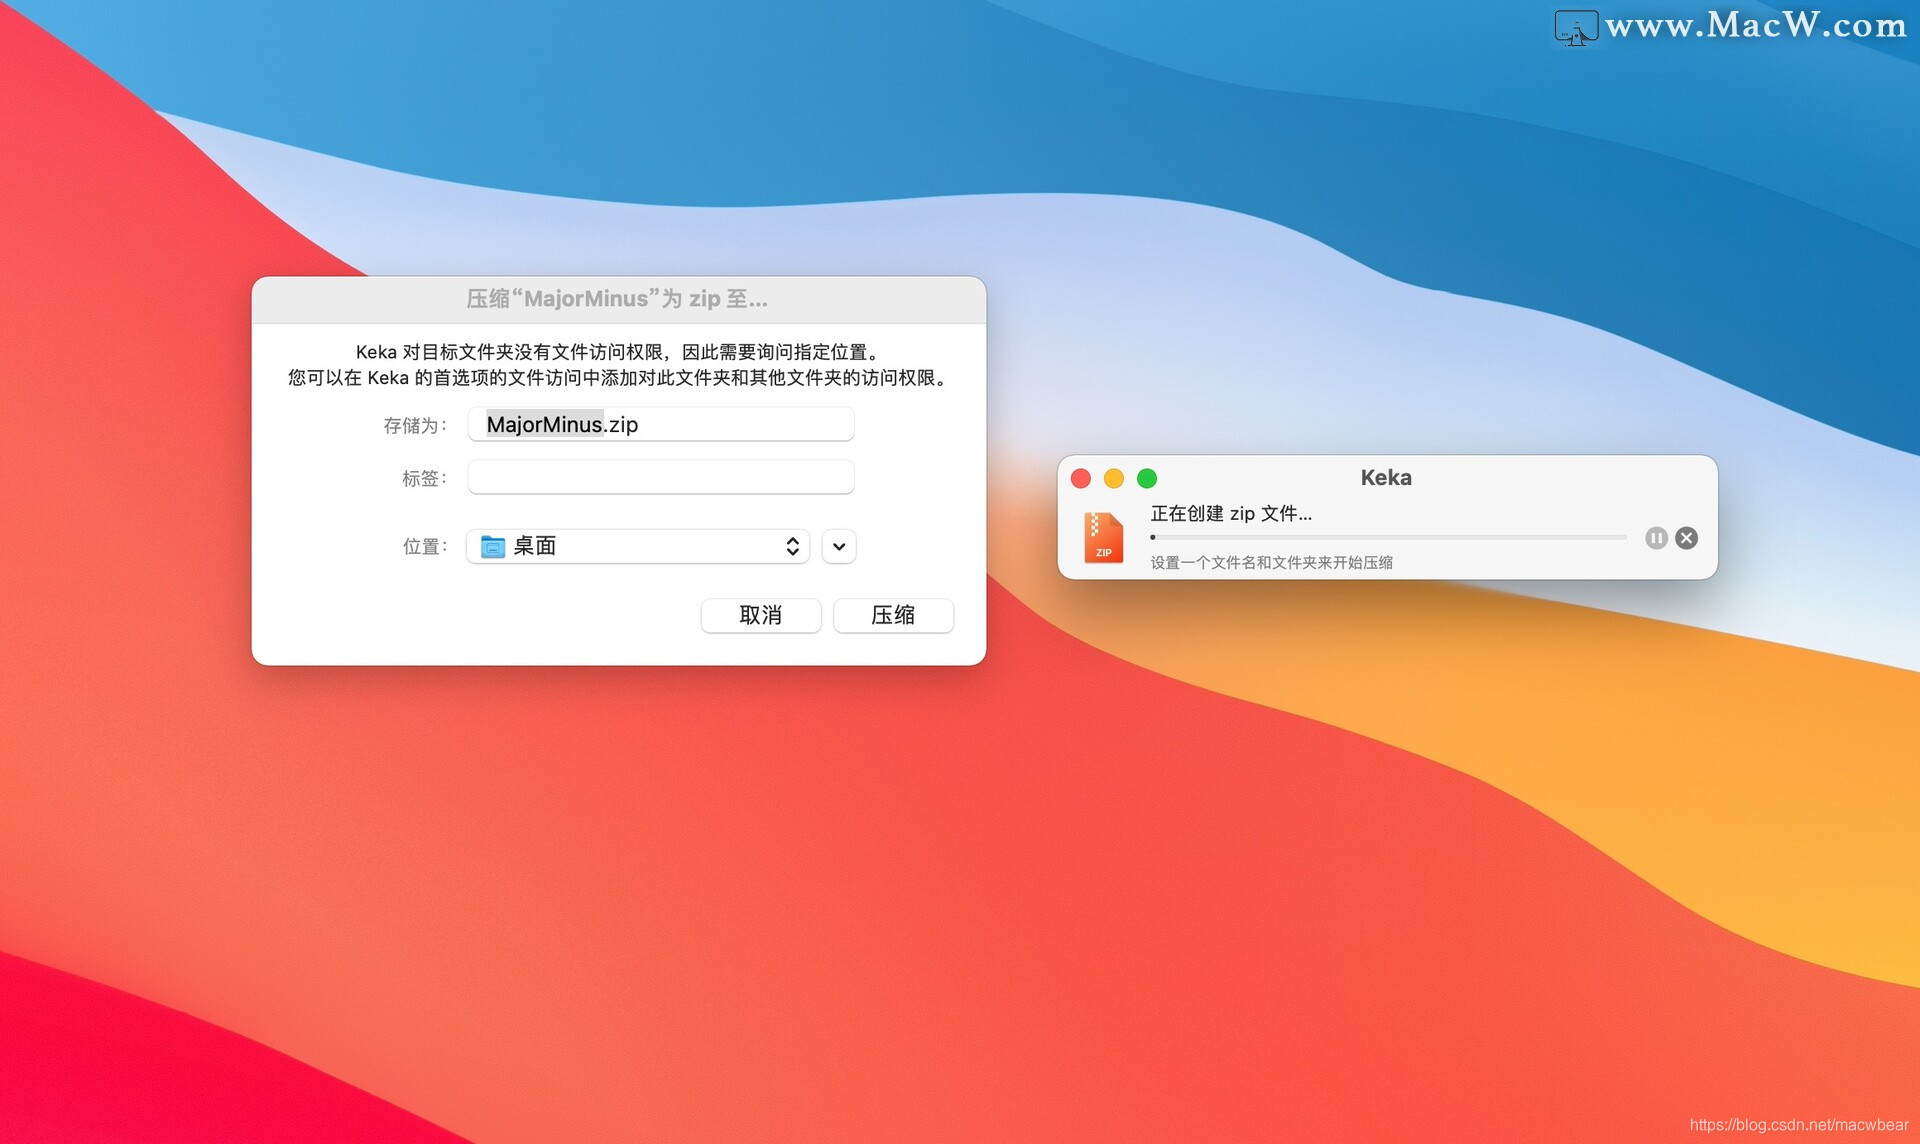Click the 取消 cancel button
The image size is (1920, 1144).
pyautogui.click(x=761, y=615)
